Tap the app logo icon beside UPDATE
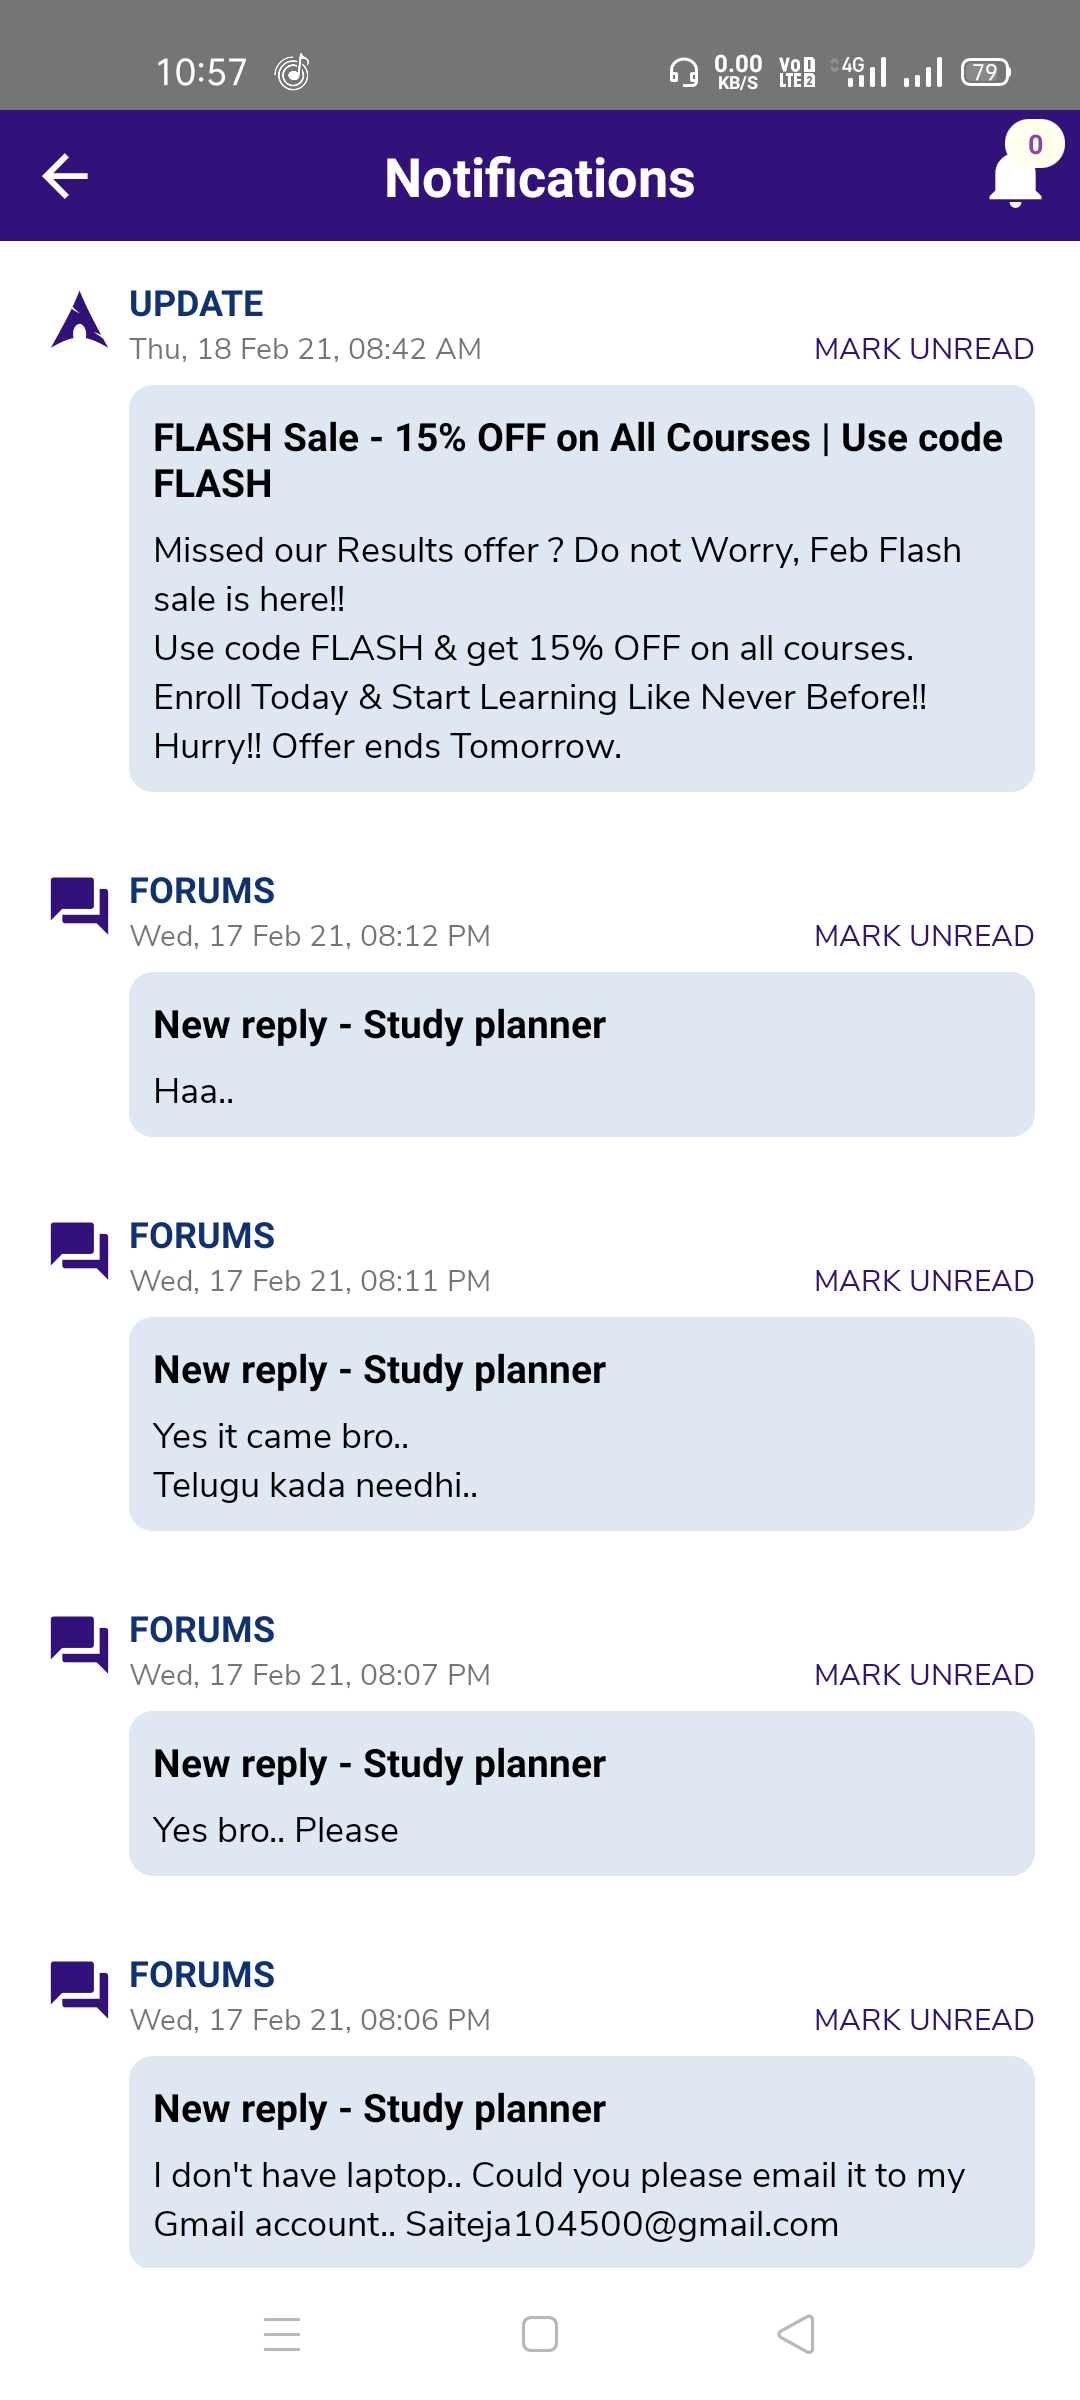 point(79,320)
